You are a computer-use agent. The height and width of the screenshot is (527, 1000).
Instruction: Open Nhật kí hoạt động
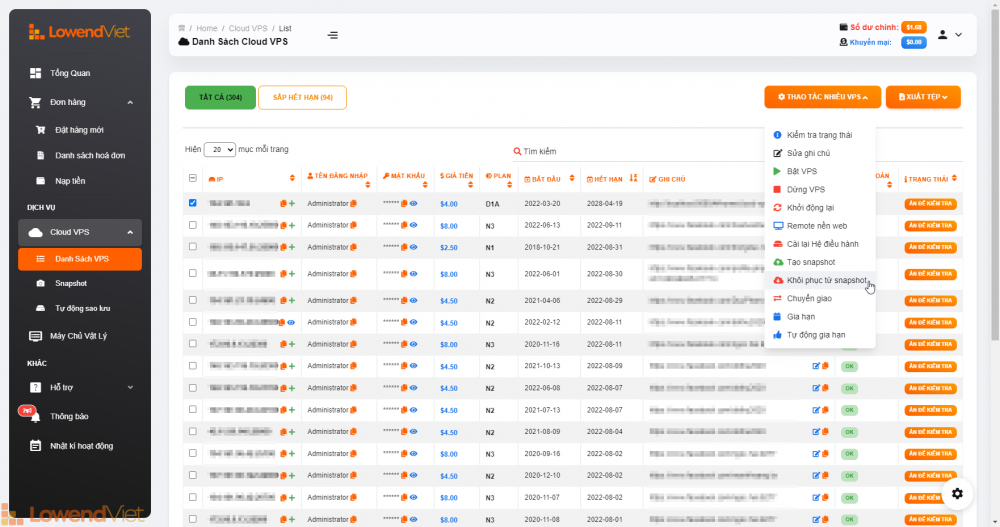(80, 446)
